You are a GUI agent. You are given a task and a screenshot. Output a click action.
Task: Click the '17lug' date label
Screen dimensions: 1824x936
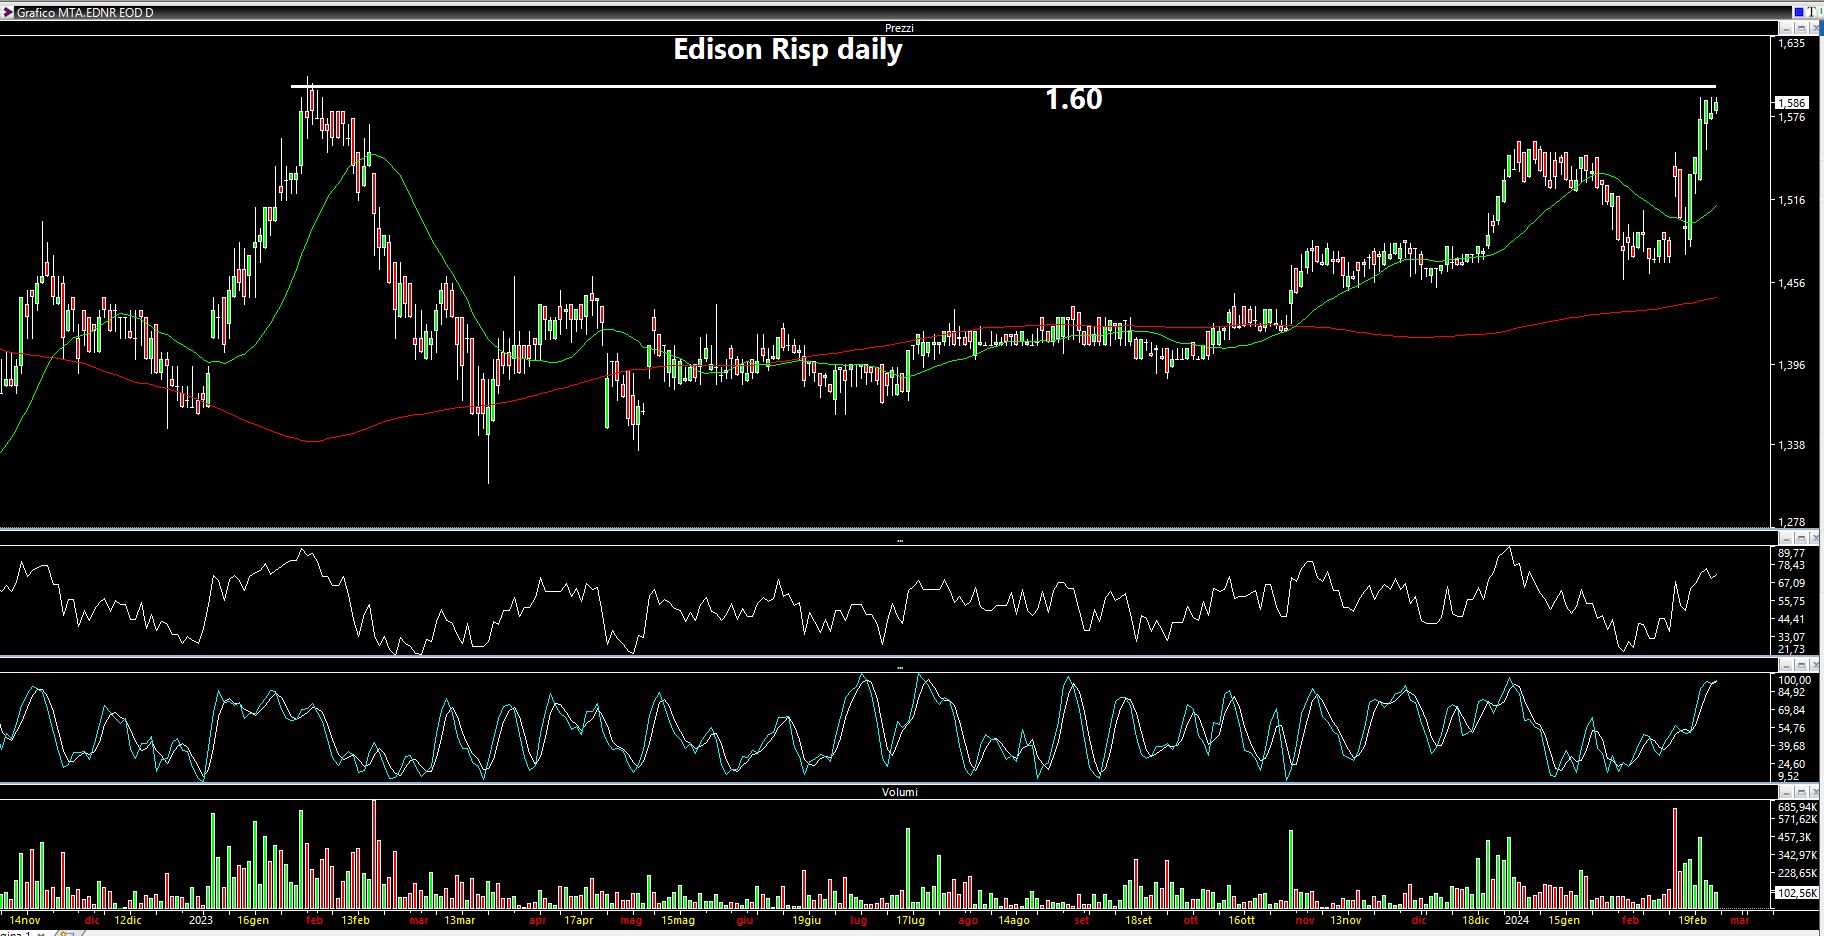(x=910, y=920)
